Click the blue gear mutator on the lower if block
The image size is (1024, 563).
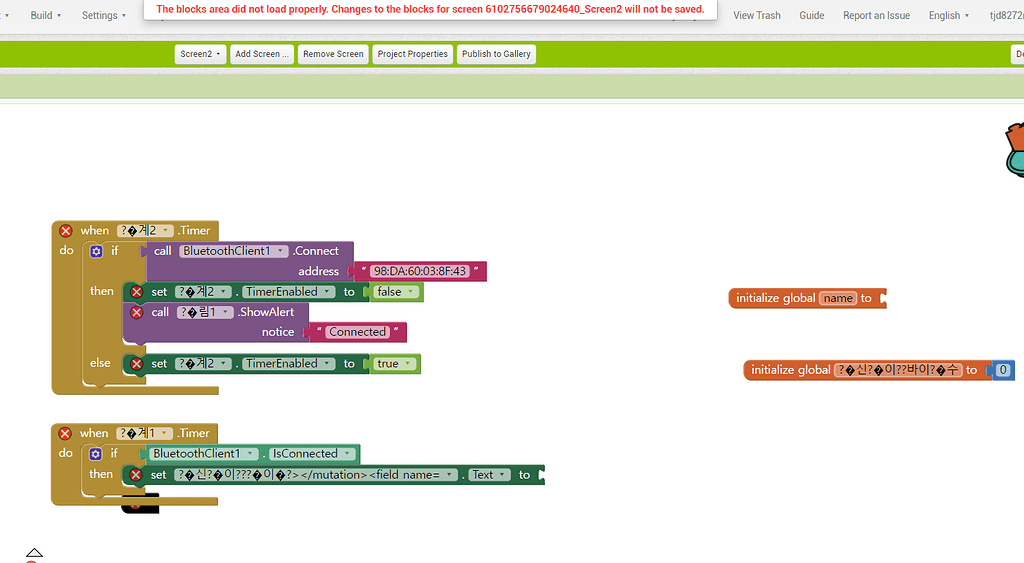(96, 454)
